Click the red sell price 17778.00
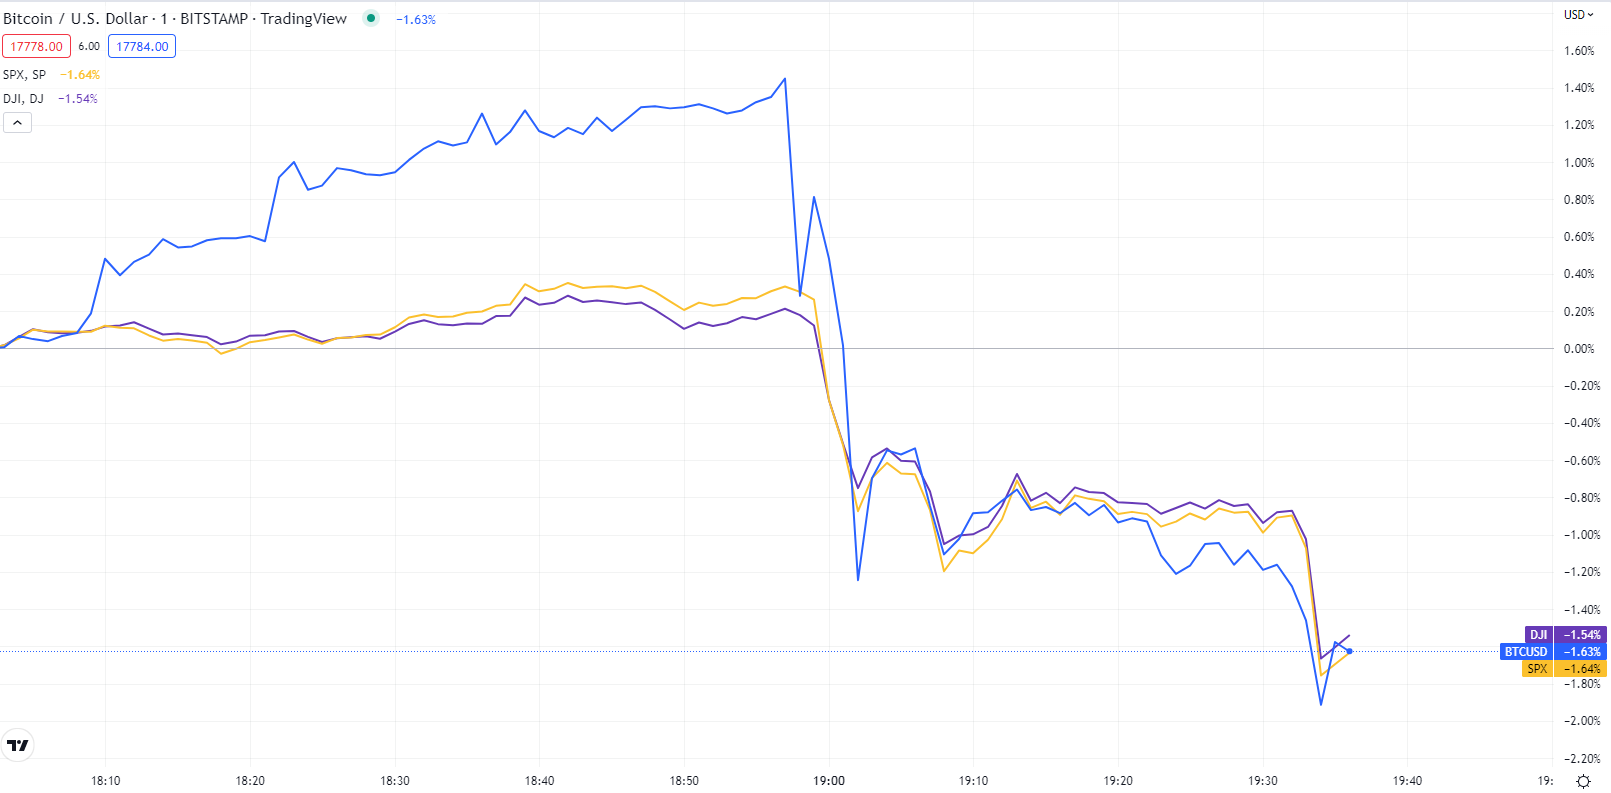 (36, 47)
